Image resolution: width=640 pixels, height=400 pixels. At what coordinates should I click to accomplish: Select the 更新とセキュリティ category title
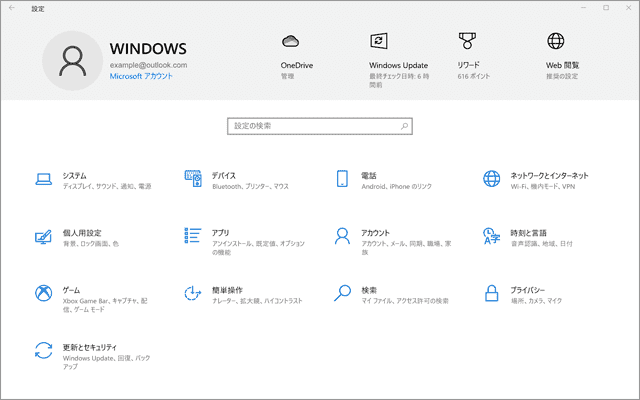89,347
